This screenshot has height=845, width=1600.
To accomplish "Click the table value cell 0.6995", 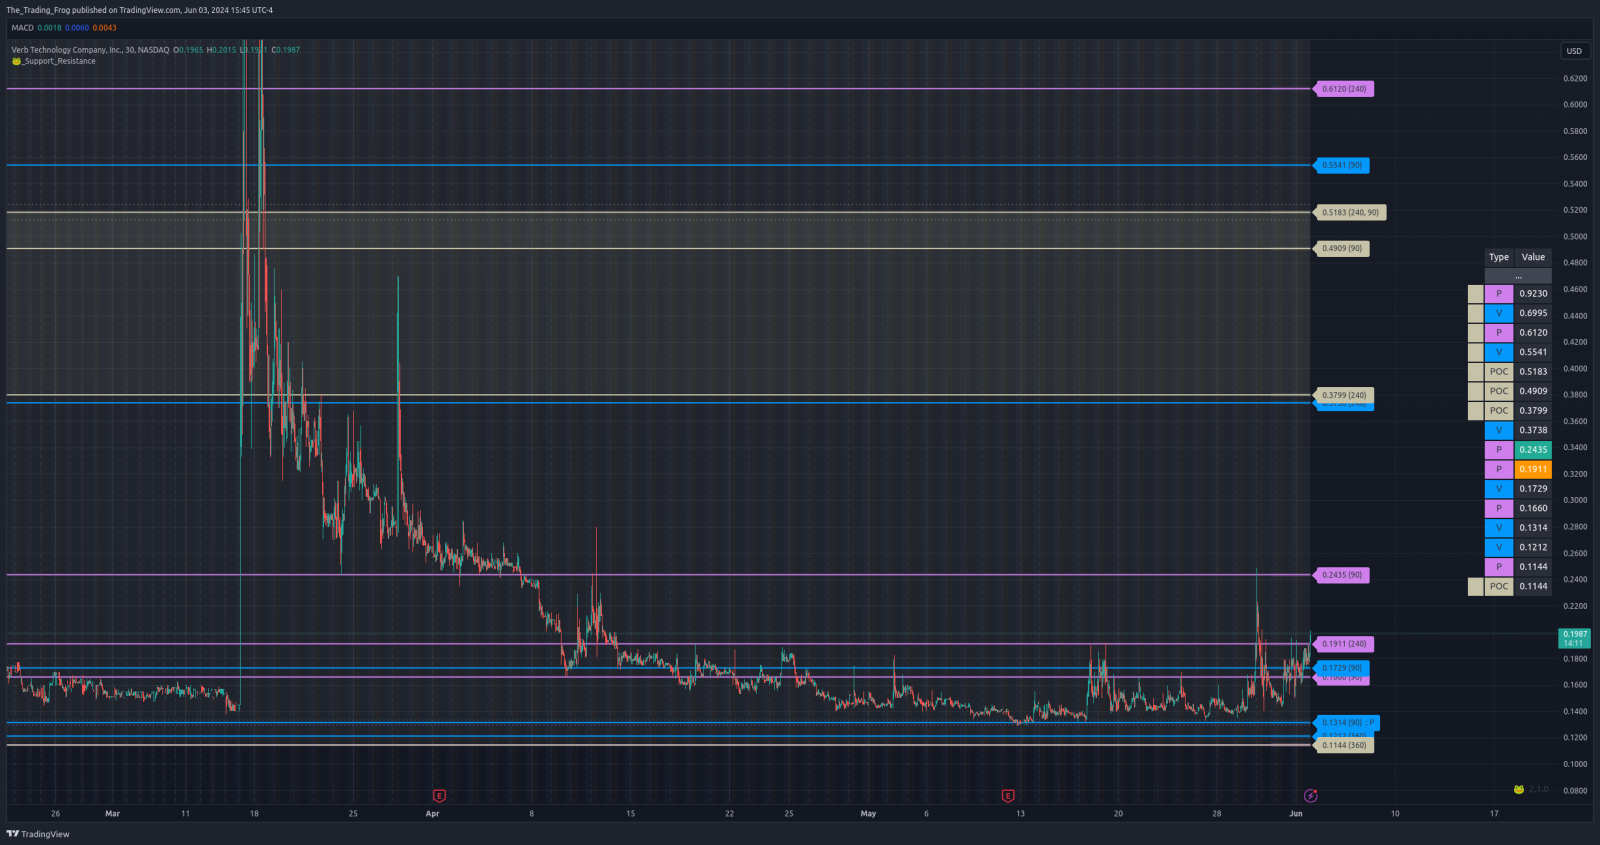I will (x=1533, y=313).
